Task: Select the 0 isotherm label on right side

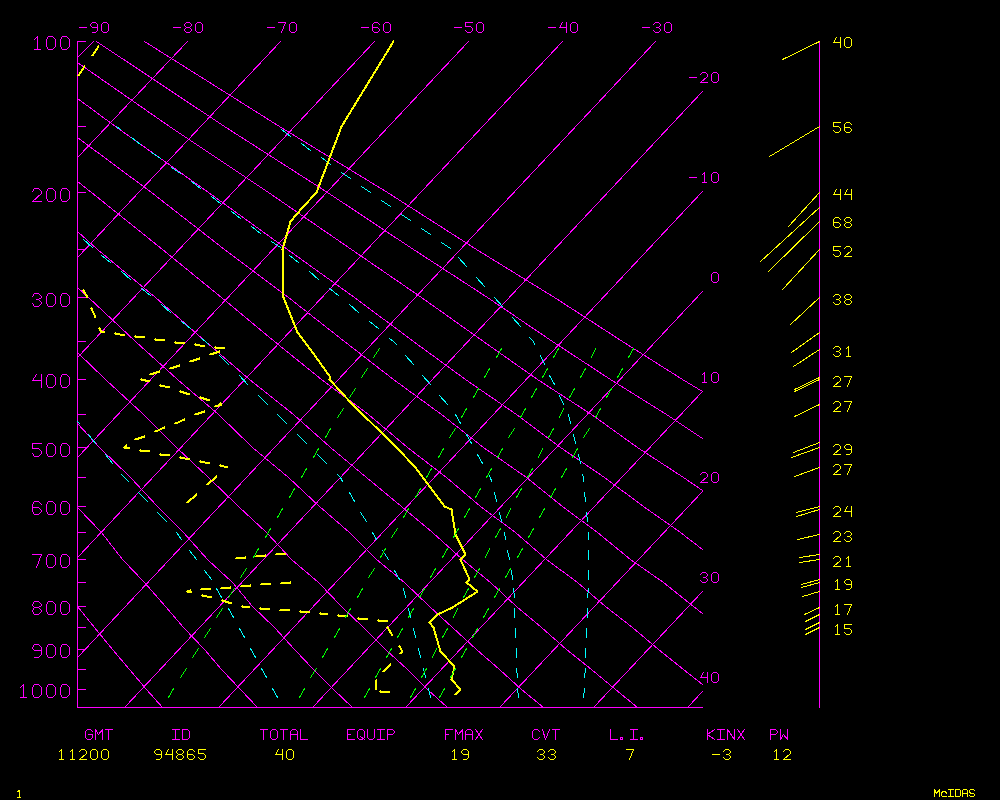Action: [x=714, y=277]
